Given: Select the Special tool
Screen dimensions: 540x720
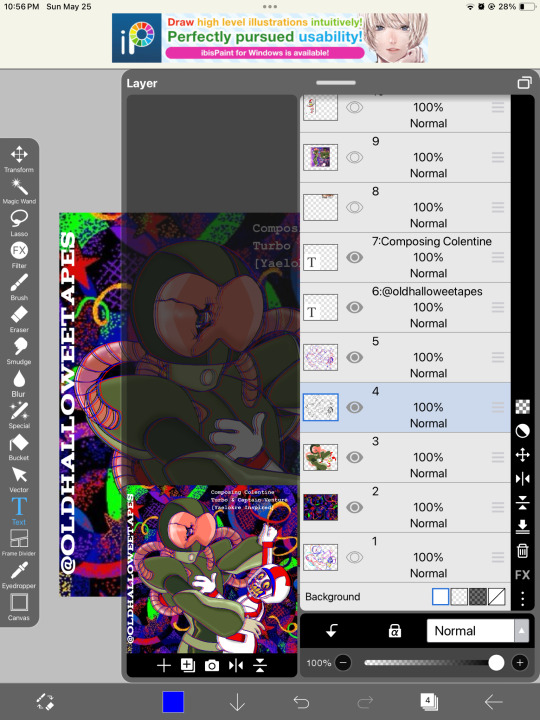Looking at the screenshot, I should coord(19,415).
